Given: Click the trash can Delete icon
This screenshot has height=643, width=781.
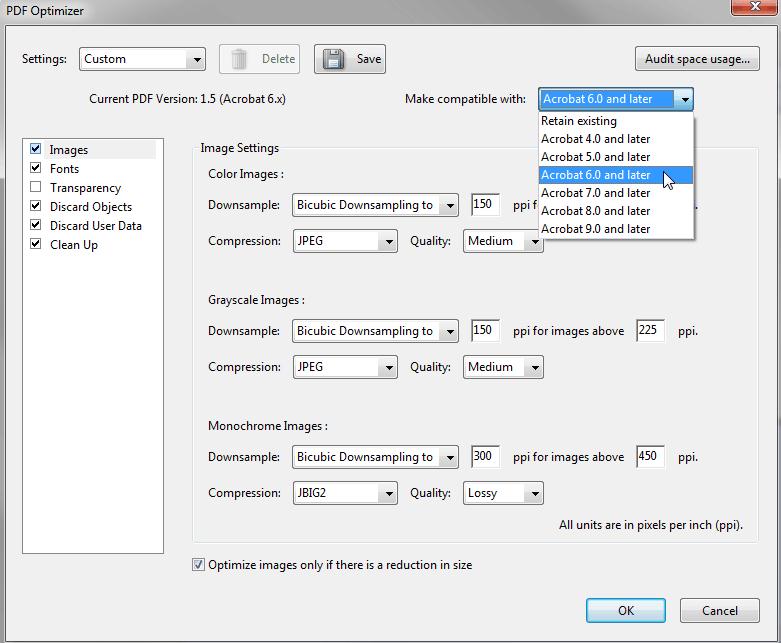Looking at the screenshot, I should tap(239, 59).
